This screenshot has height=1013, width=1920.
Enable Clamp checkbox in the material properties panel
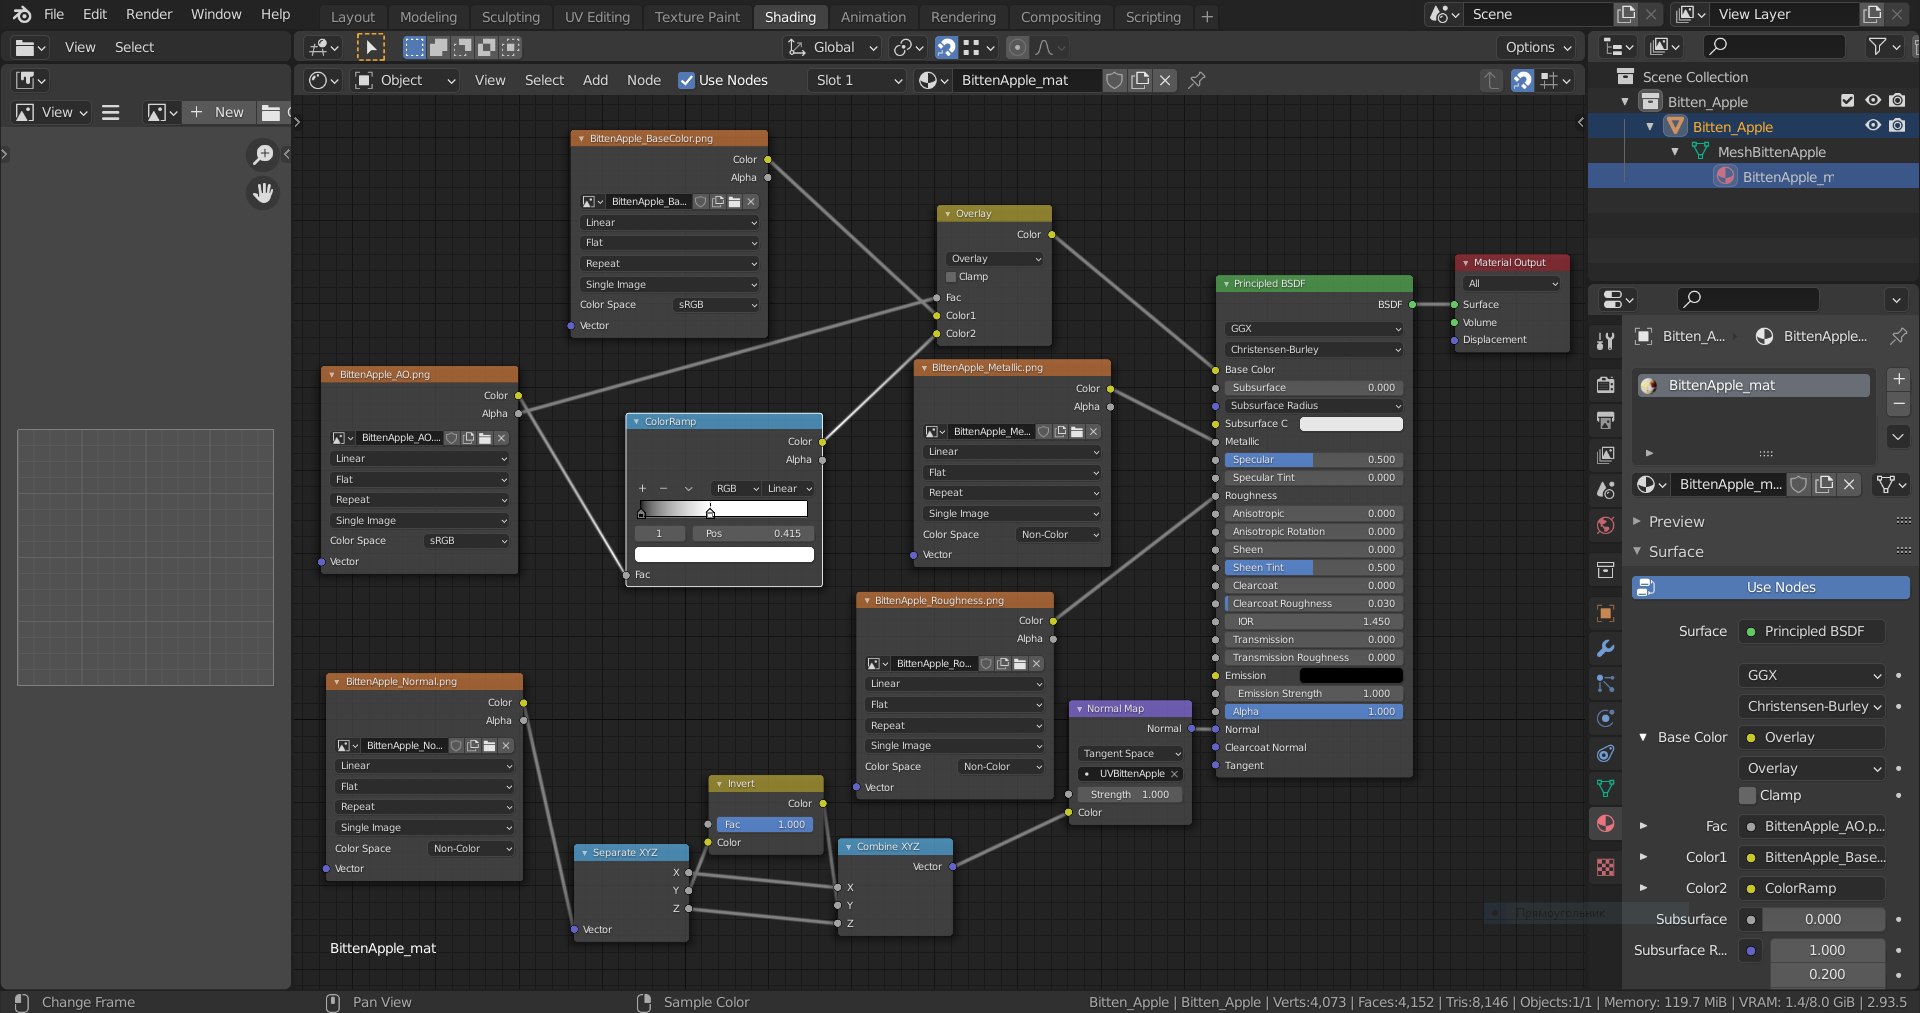(1748, 795)
